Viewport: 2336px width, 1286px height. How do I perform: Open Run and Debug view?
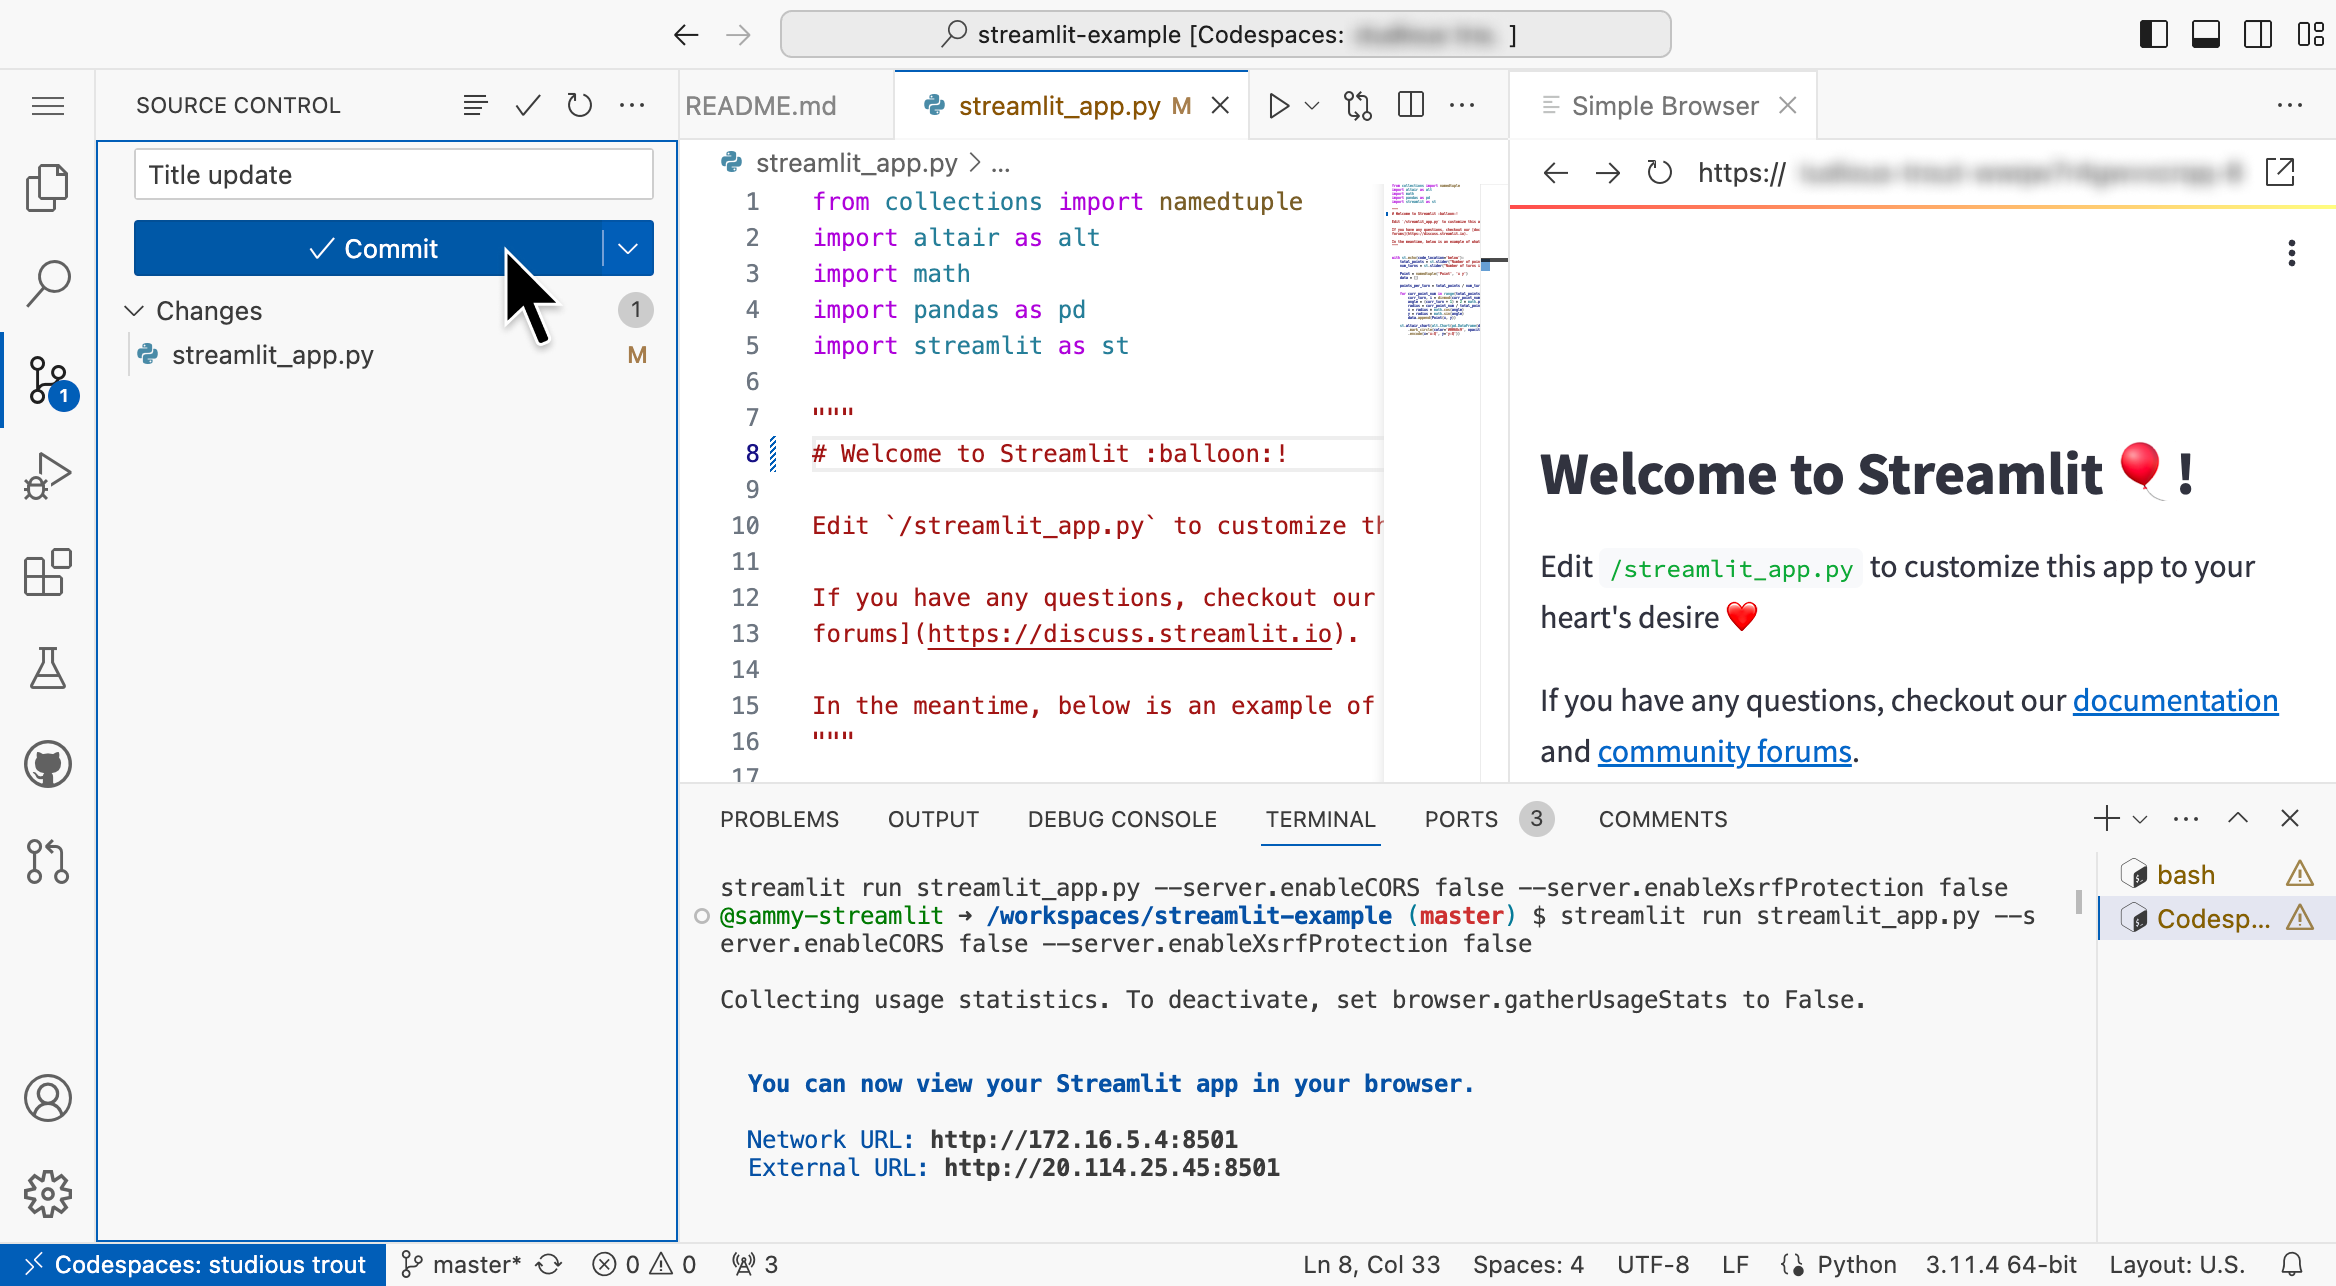[48, 476]
